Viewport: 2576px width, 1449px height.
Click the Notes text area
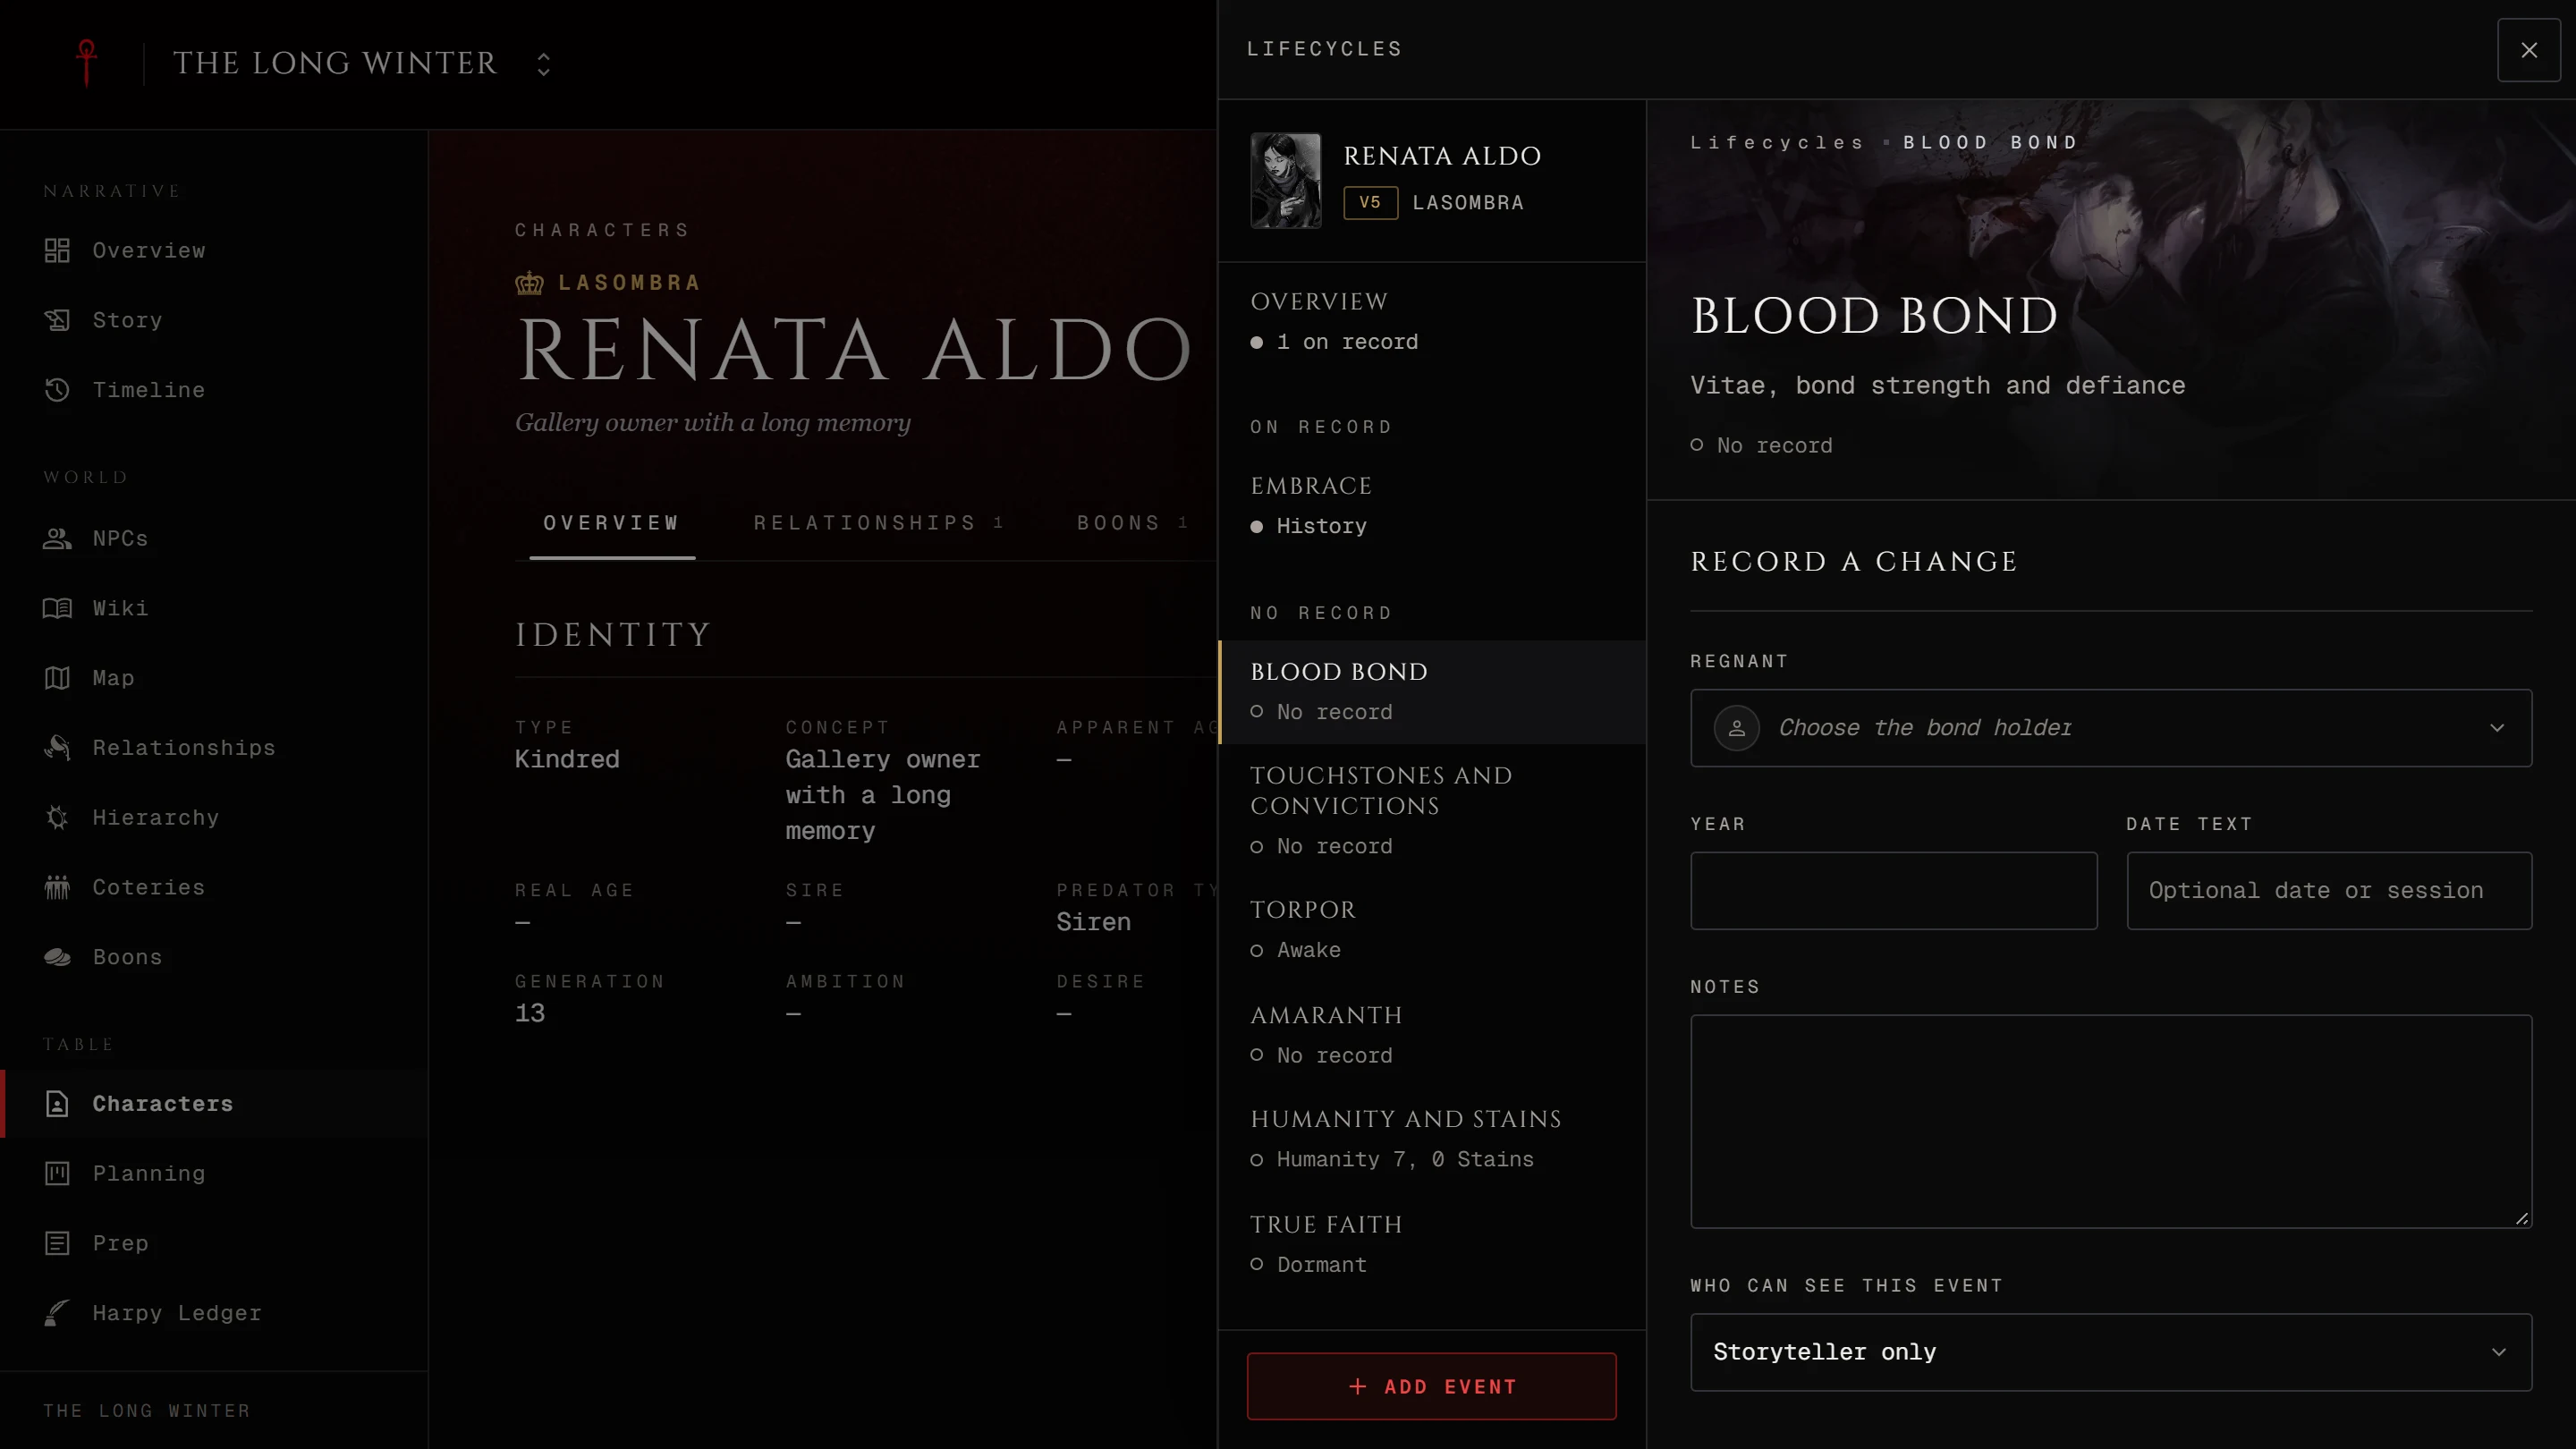2111,1122
